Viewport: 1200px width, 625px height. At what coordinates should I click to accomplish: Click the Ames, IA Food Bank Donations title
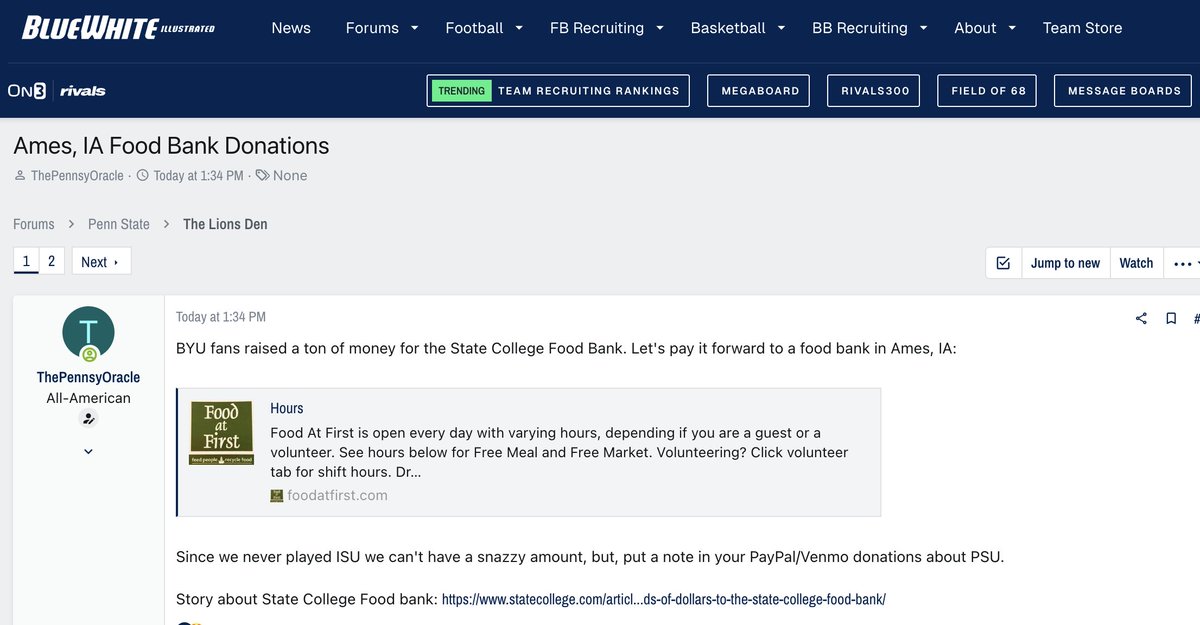coord(171,146)
